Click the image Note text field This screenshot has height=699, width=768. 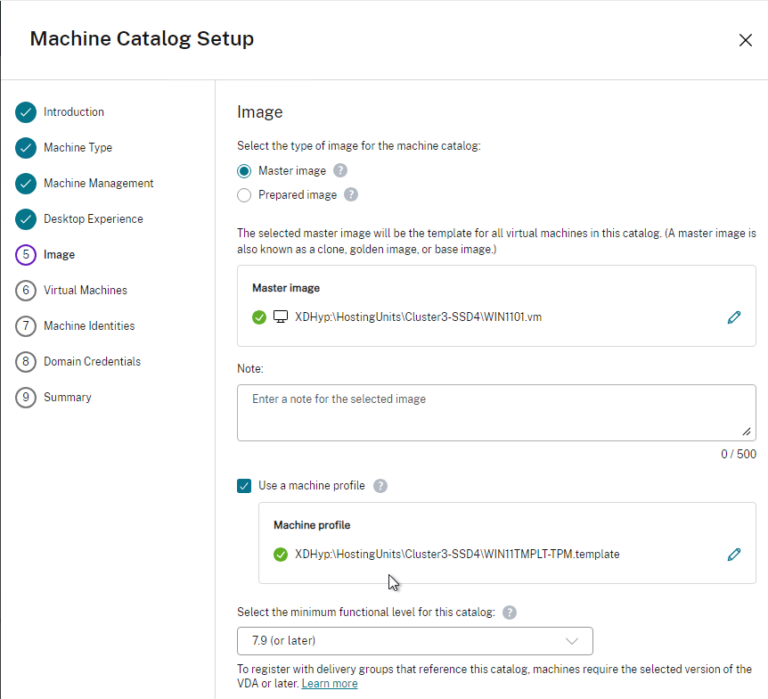(x=495, y=412)
